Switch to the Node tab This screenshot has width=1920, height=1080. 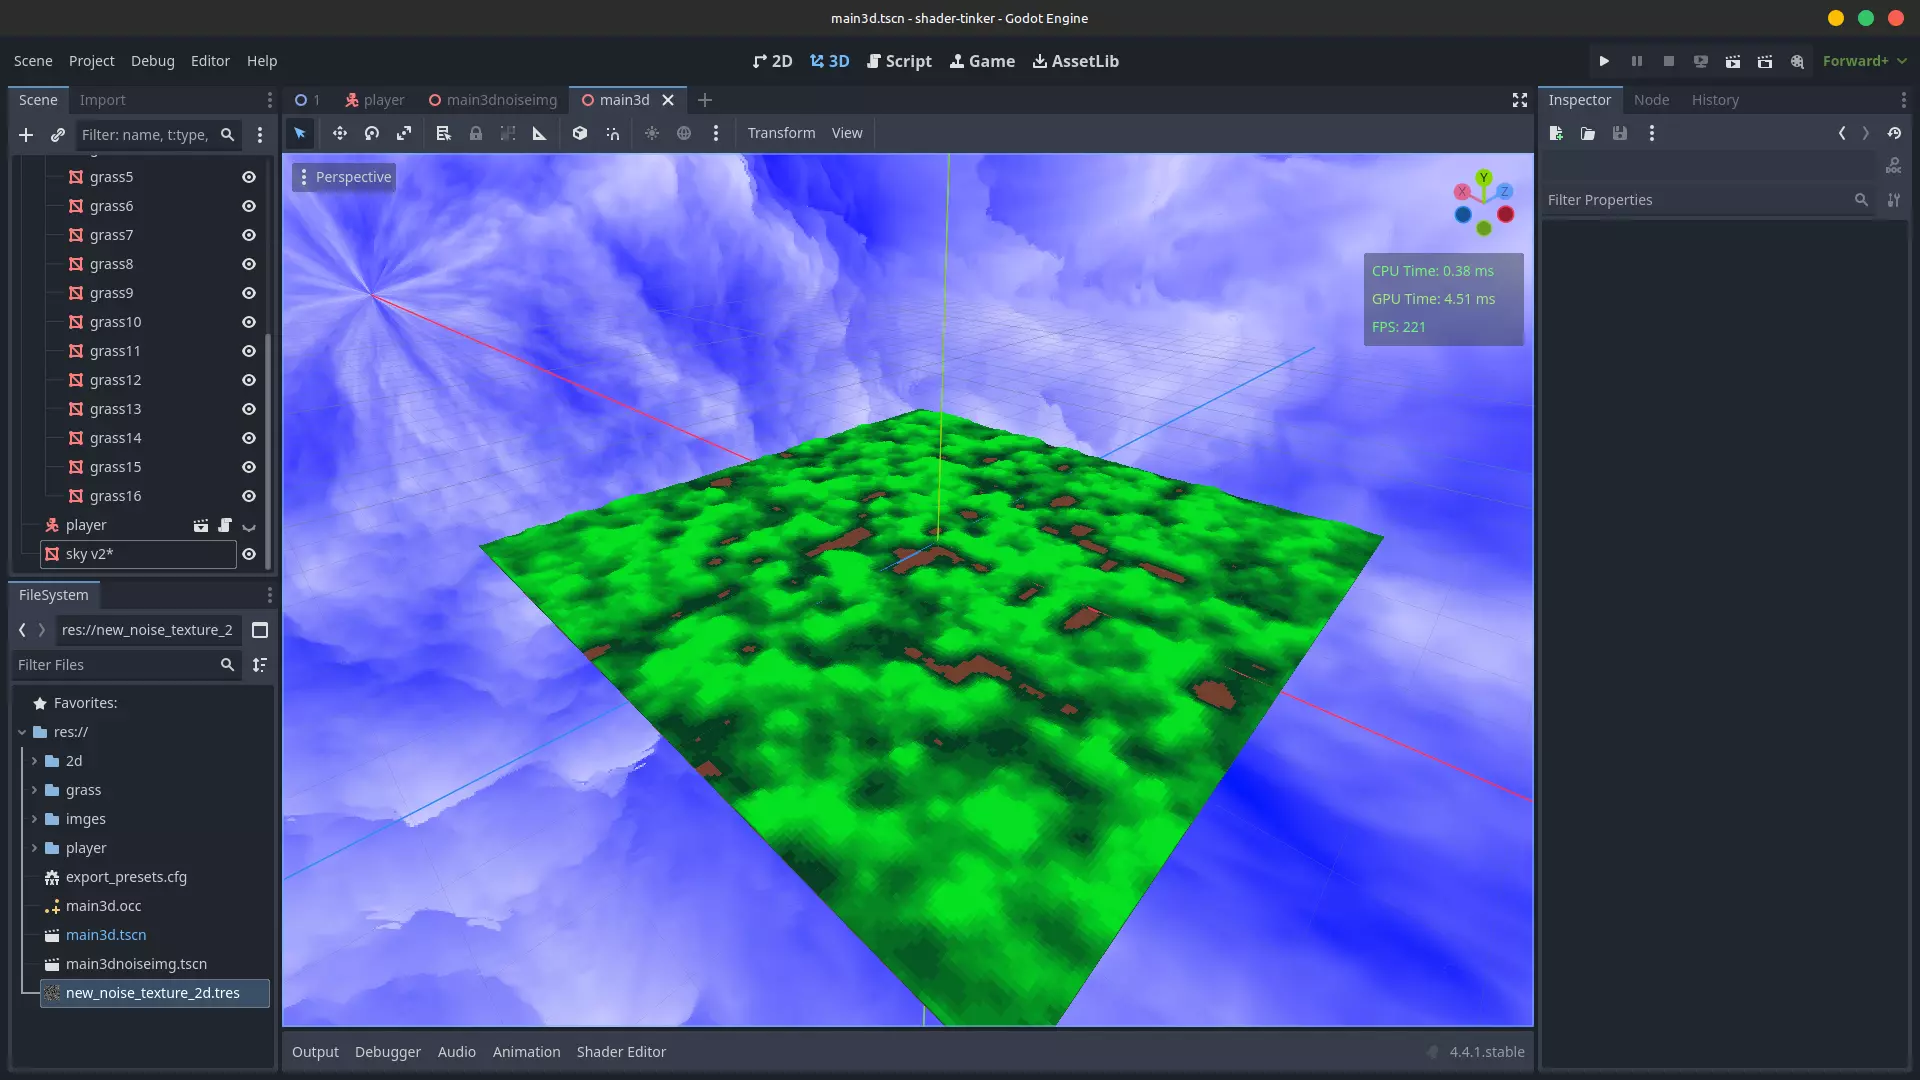[1651, 100]
